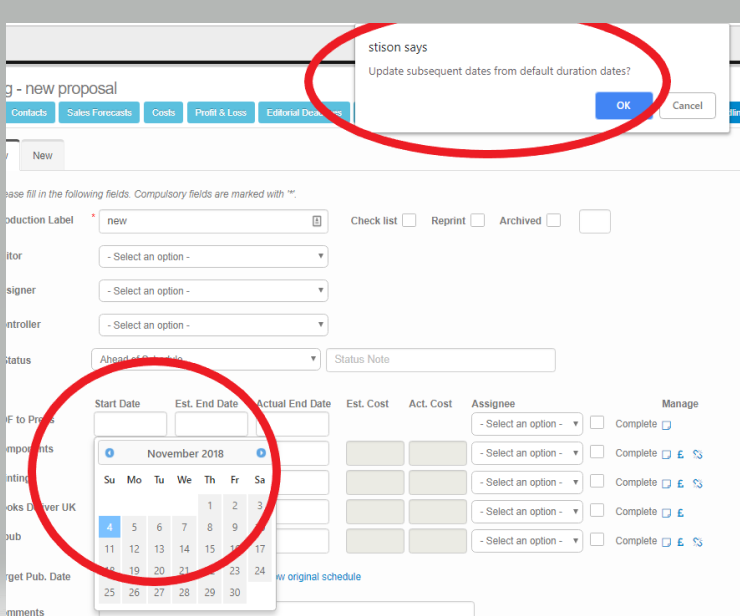The width and height of the screenshot is (740, 616).
Task: Click the link icon in second Manage row
Action: 698,454
